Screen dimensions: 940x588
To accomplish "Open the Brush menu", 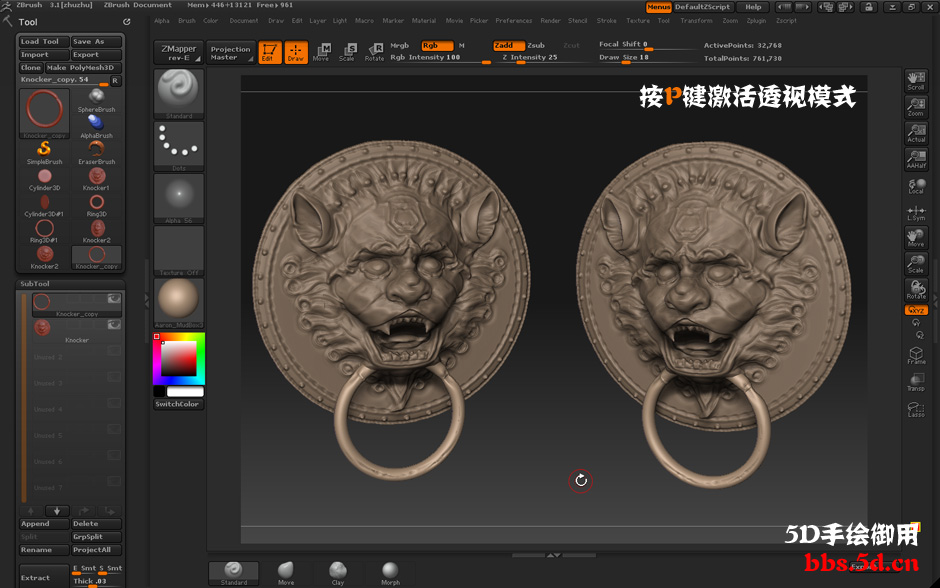I will click(186, 20).
